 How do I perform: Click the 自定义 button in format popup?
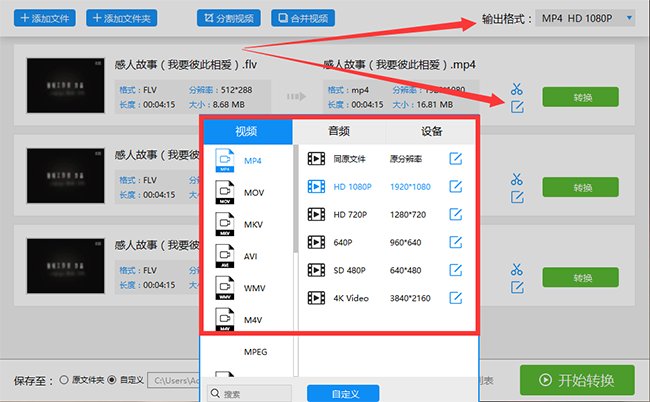[343, 393]
